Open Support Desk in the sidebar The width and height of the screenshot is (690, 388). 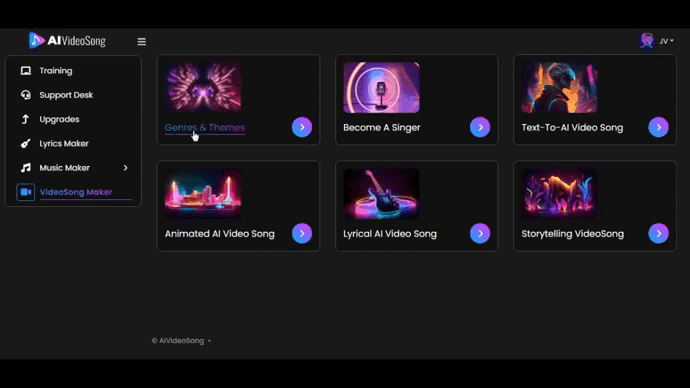coord(66,95)
